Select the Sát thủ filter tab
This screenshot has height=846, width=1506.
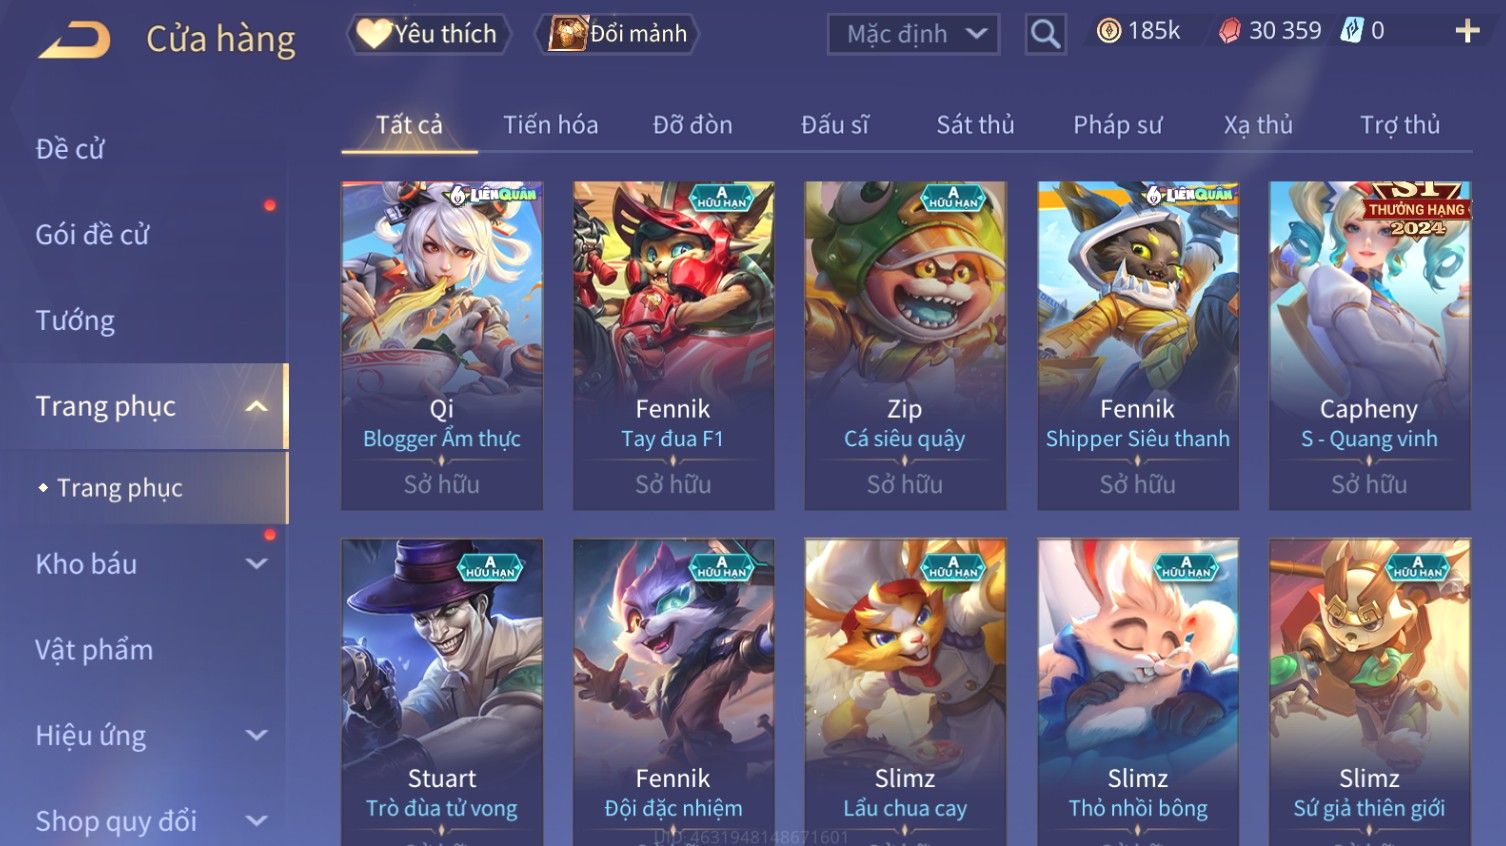coord(975,125)
